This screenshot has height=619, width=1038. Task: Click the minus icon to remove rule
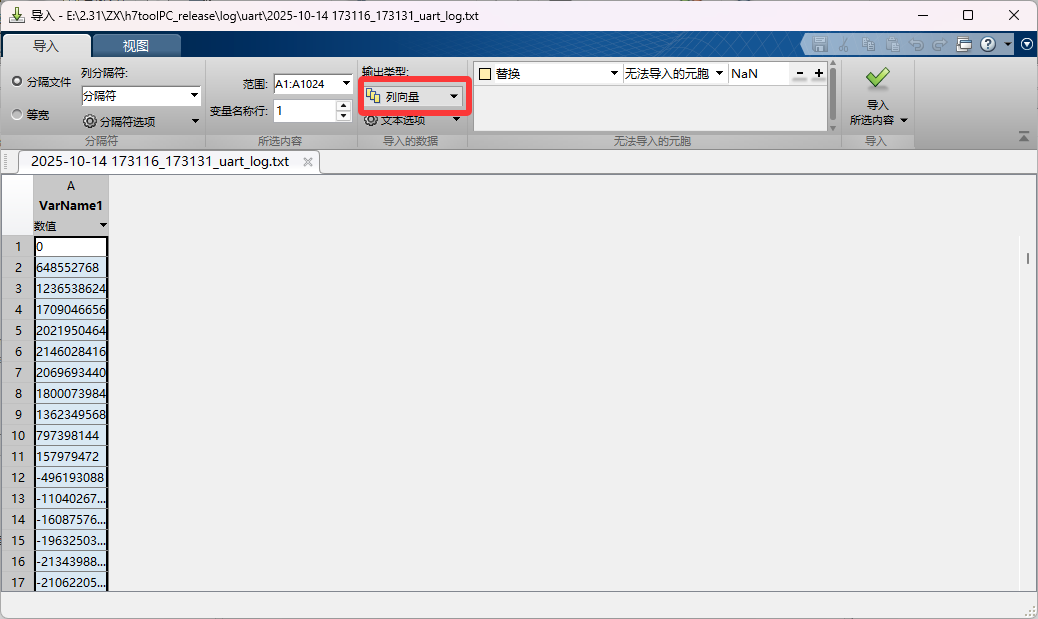click(799, 73)
